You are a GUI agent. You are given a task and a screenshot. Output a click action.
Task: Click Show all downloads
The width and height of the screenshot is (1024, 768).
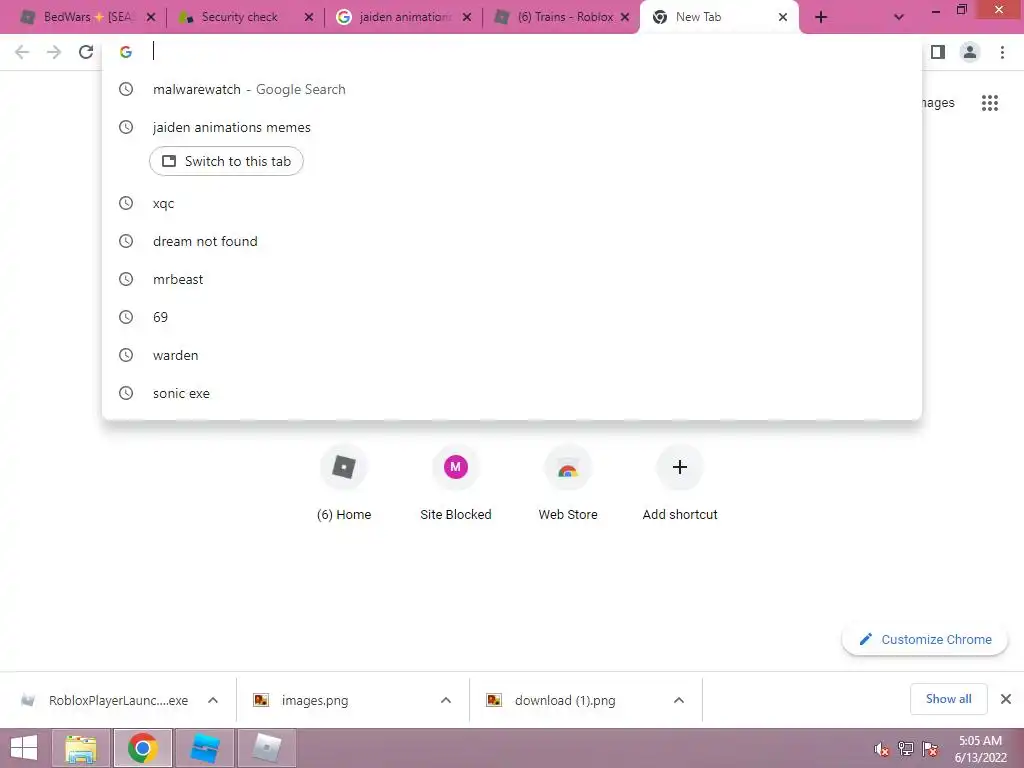[x=948, y=699]
